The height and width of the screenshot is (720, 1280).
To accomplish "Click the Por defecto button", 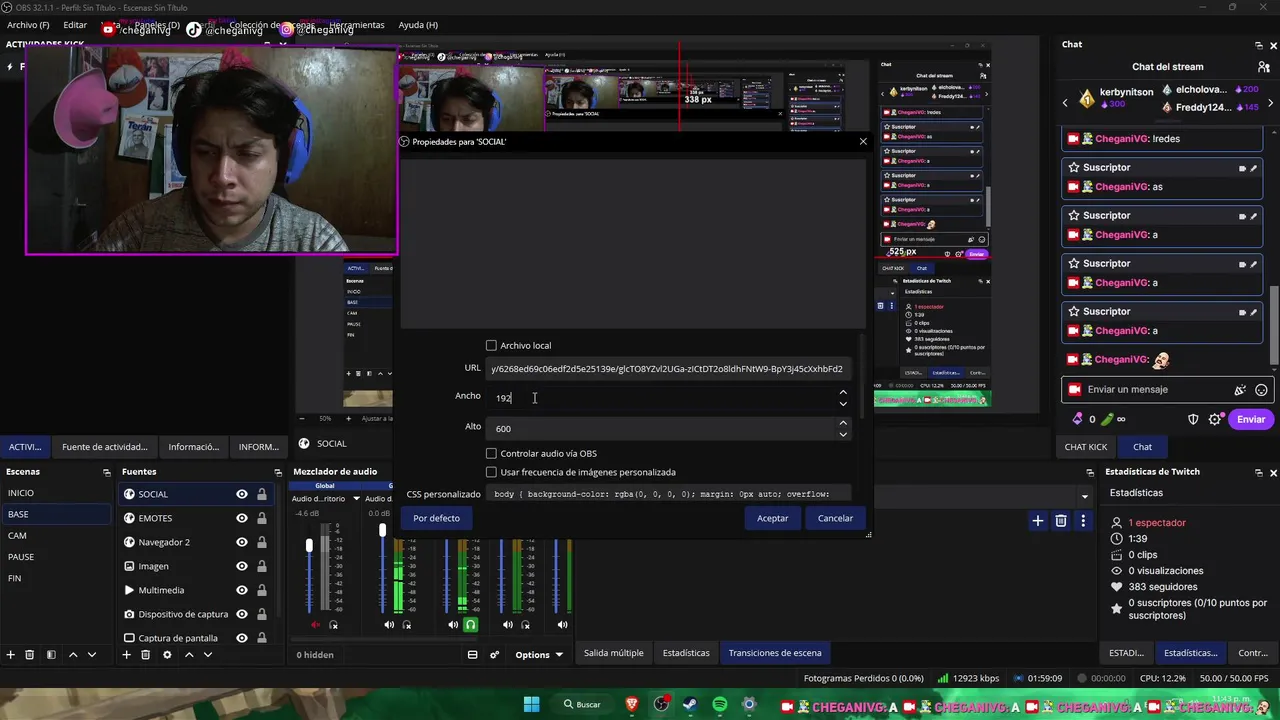I will click(x=437, y=518).
